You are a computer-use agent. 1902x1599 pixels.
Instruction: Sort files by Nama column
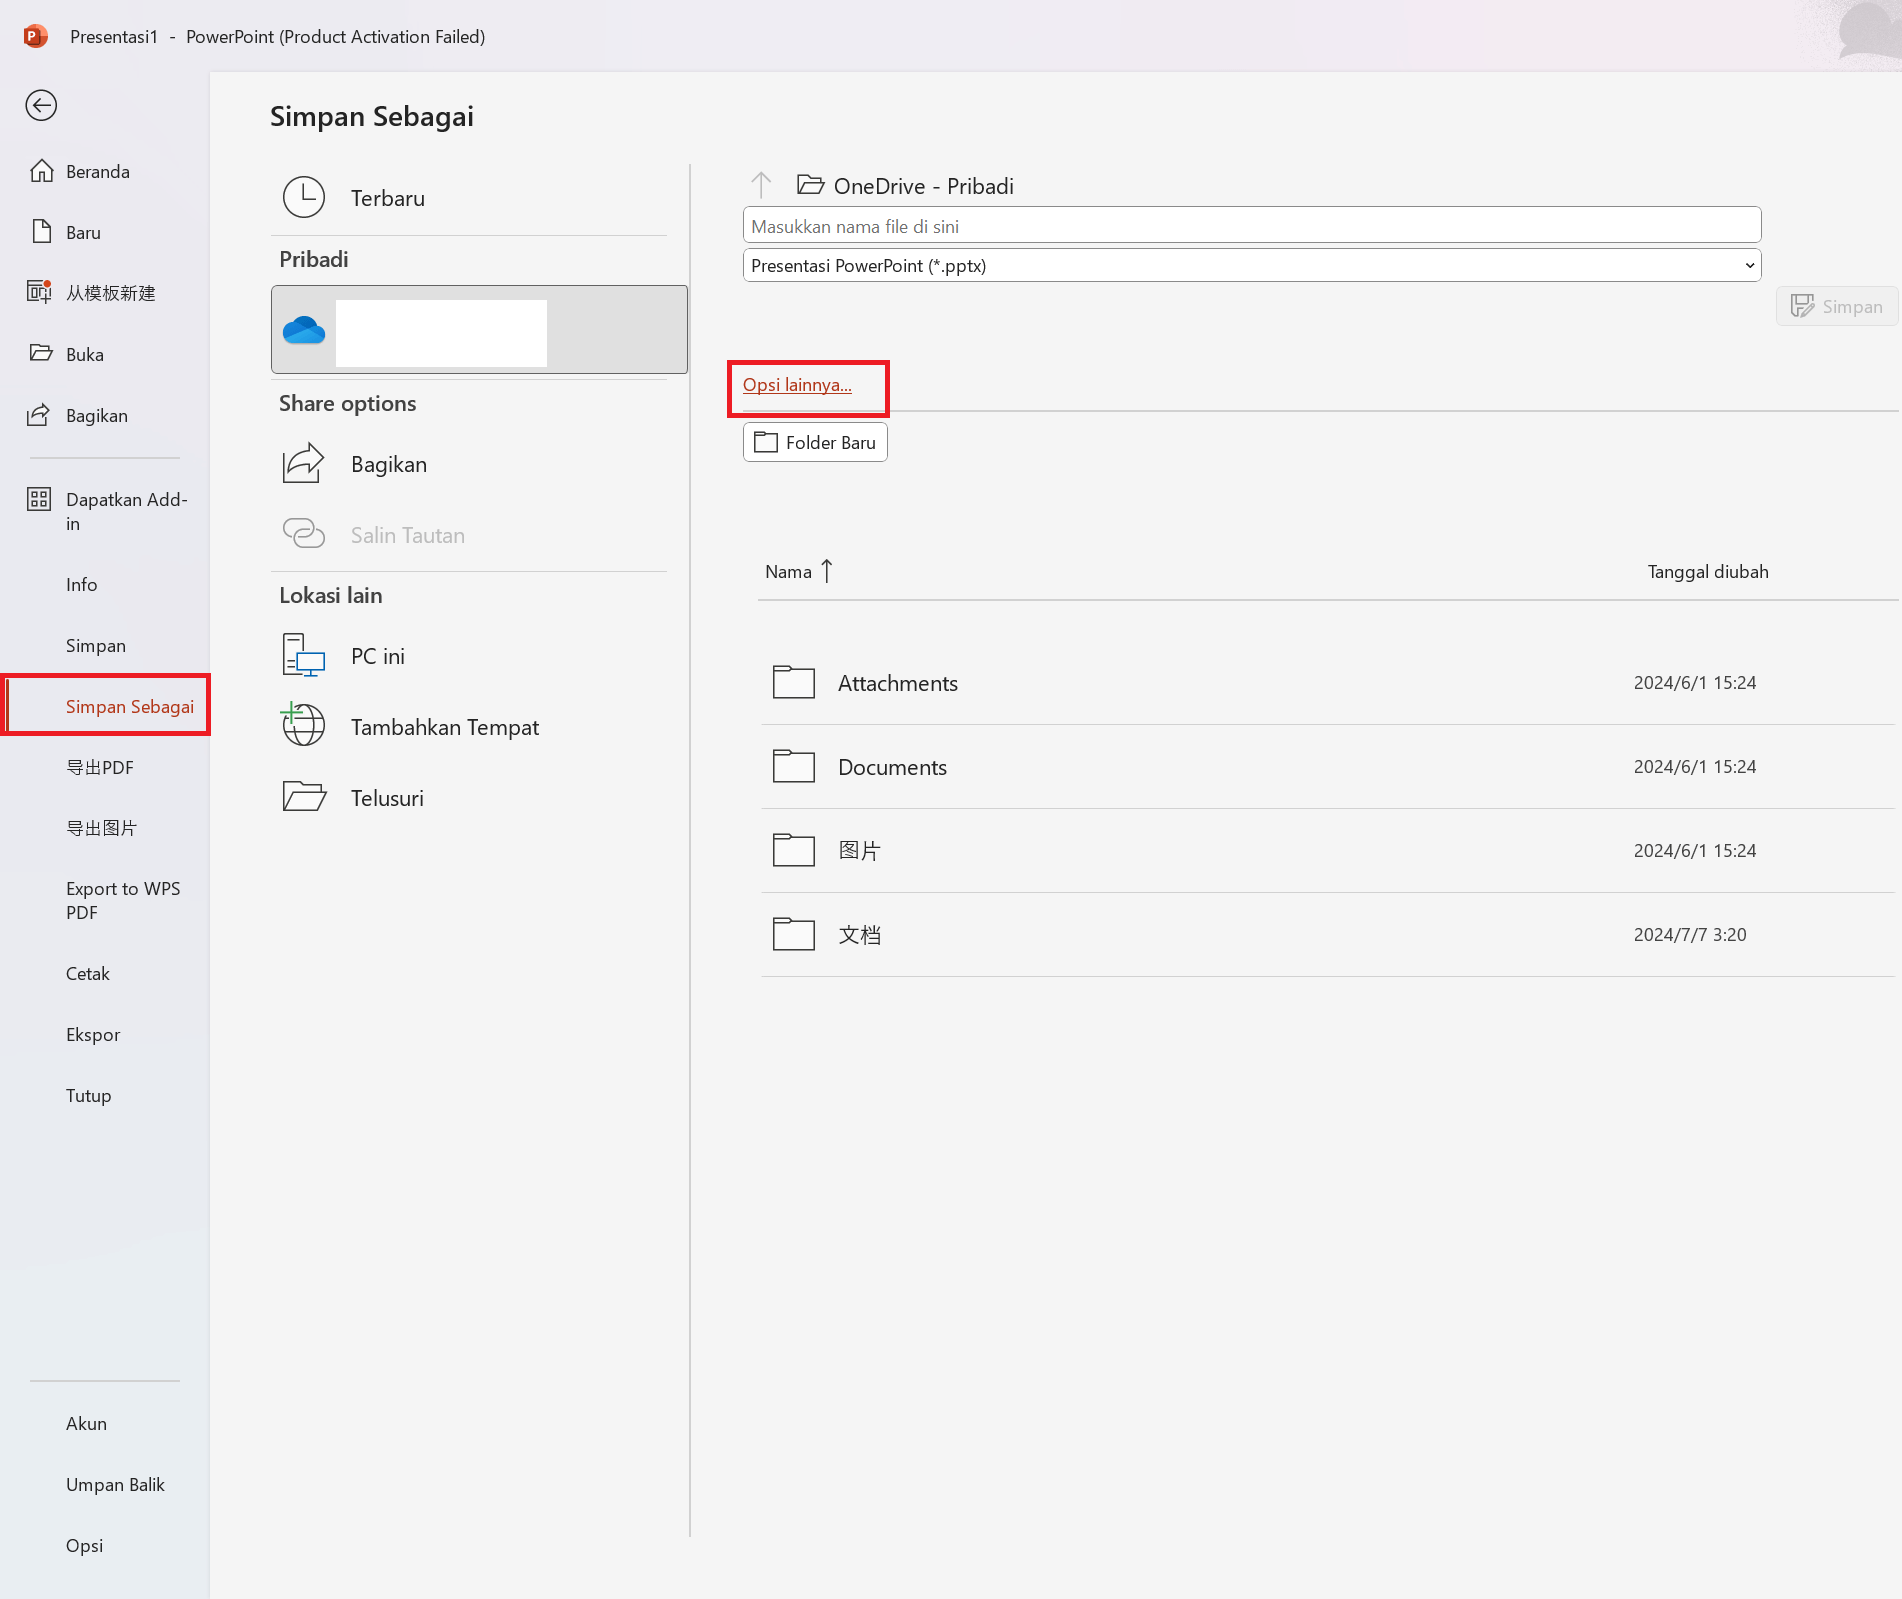point(788,571)
